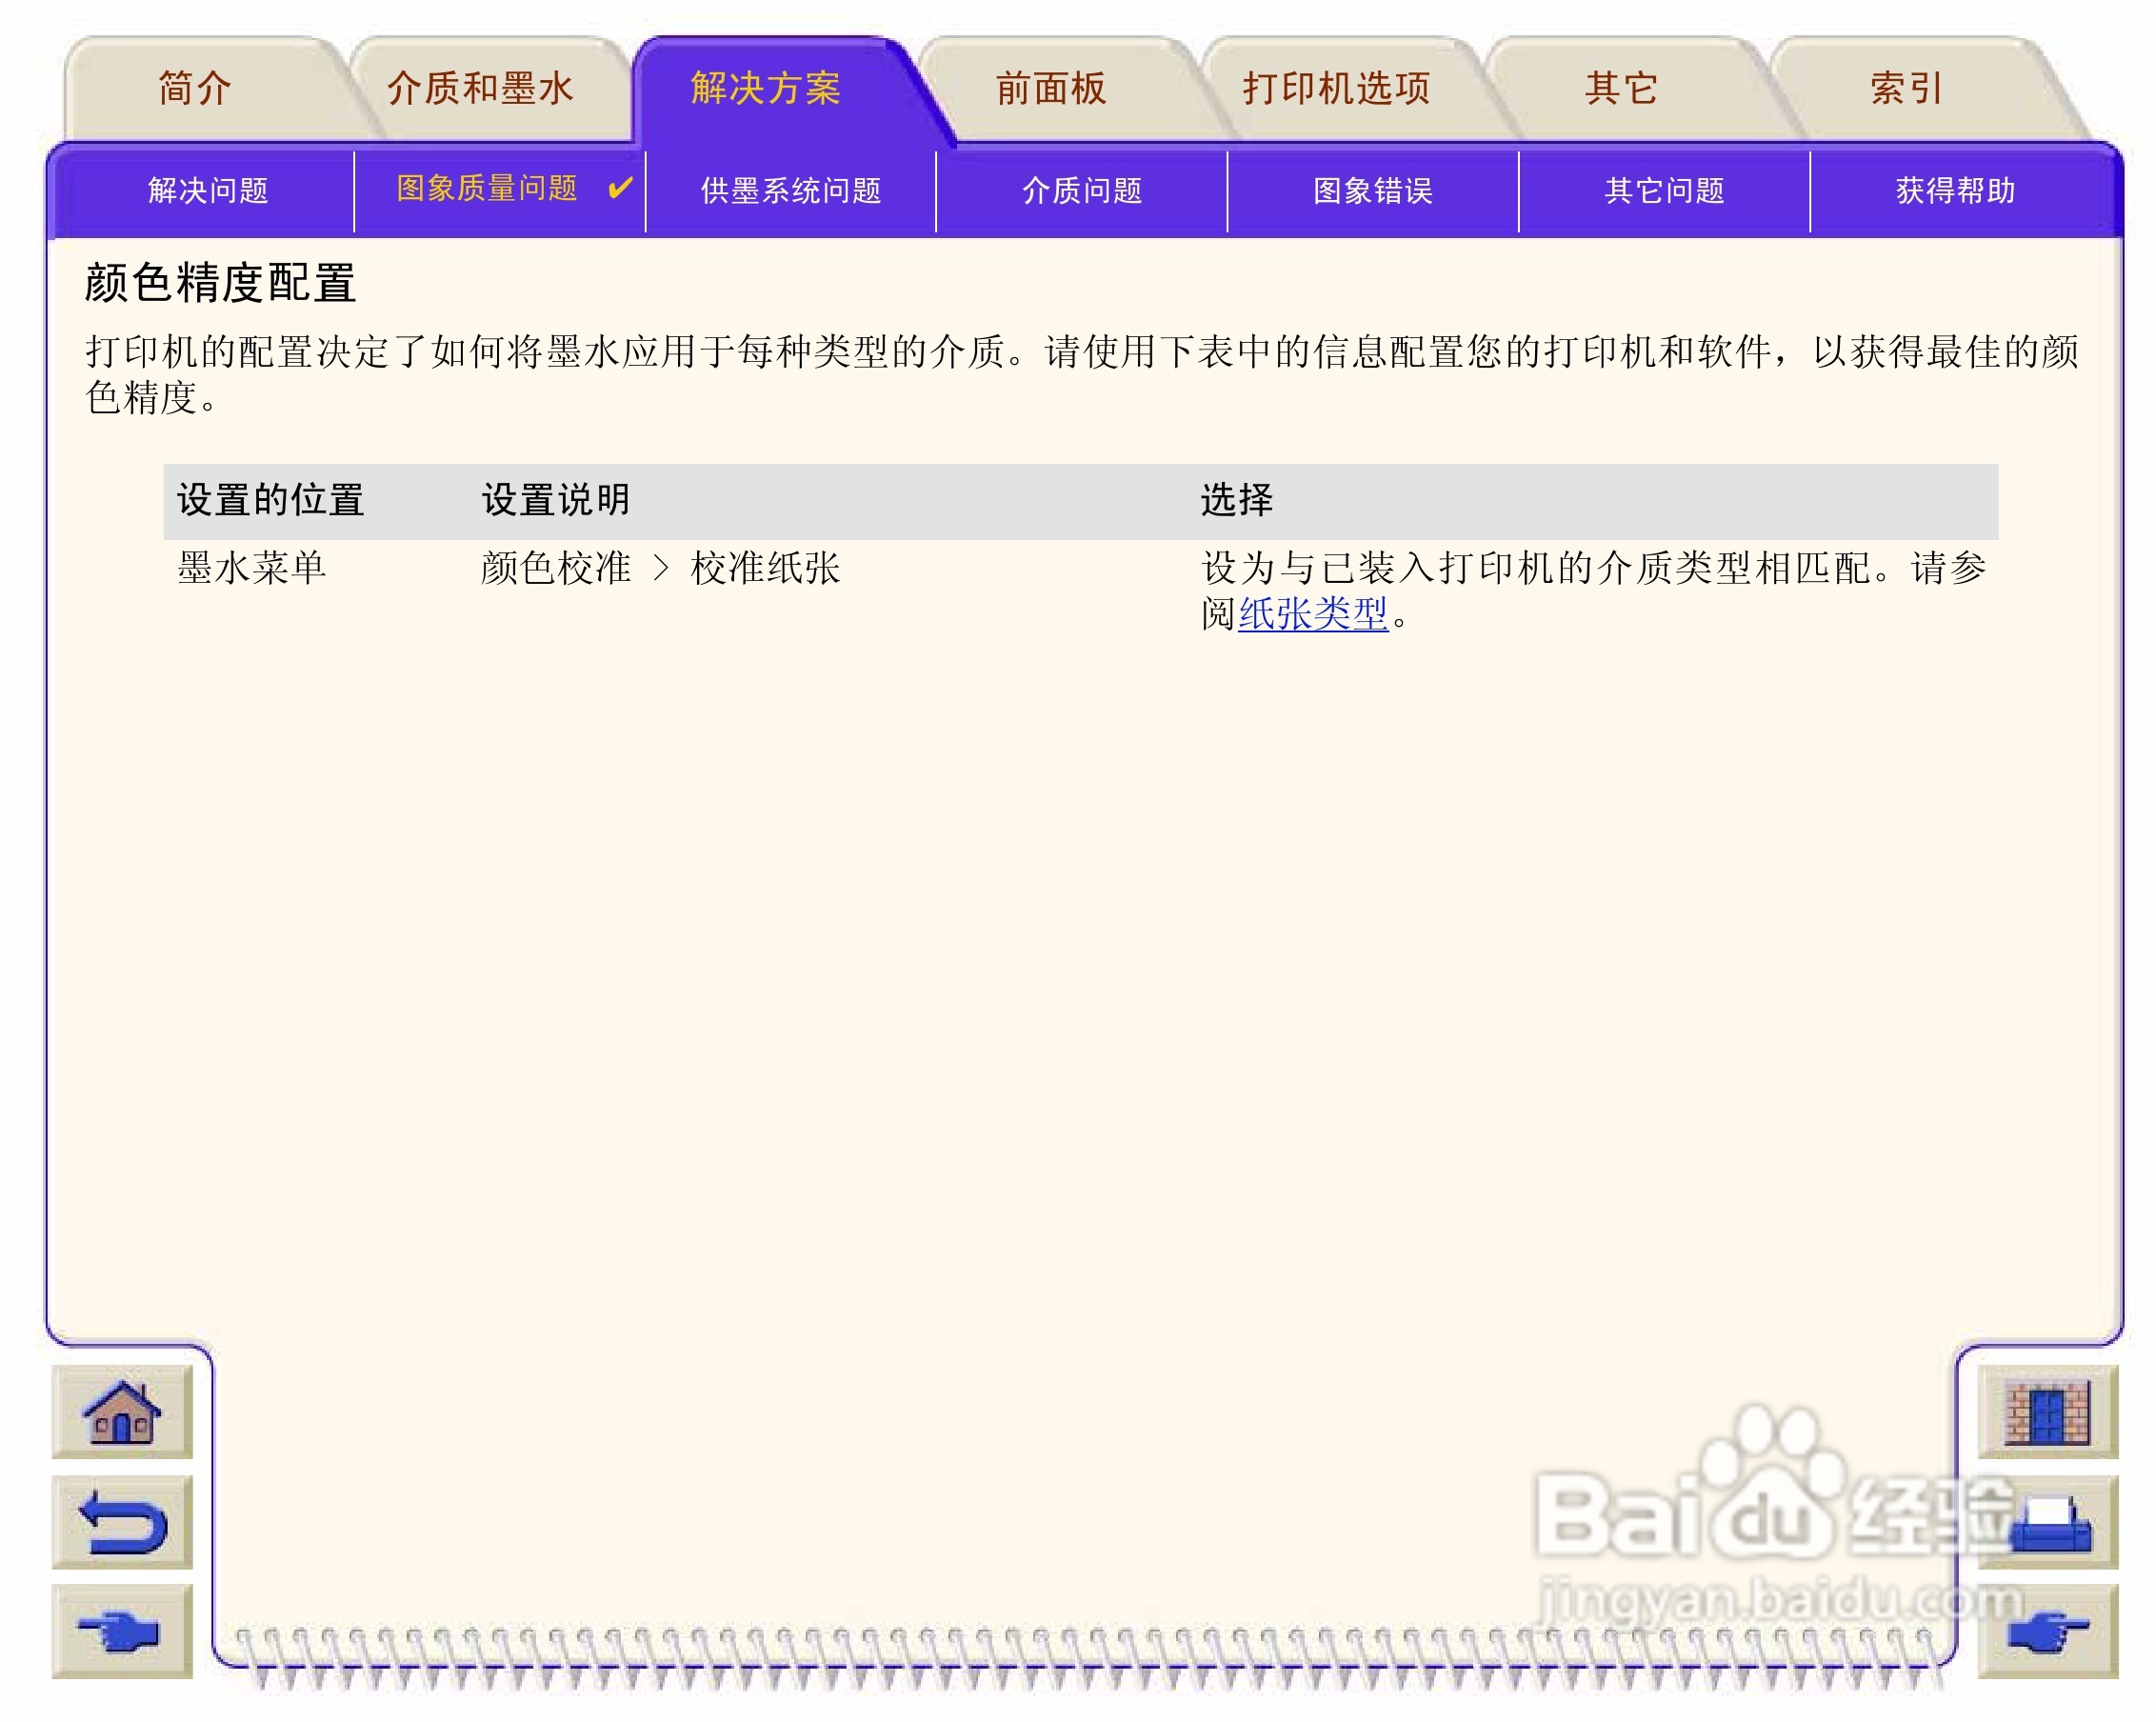Open the 前面板 tab

coord(1050,88)
